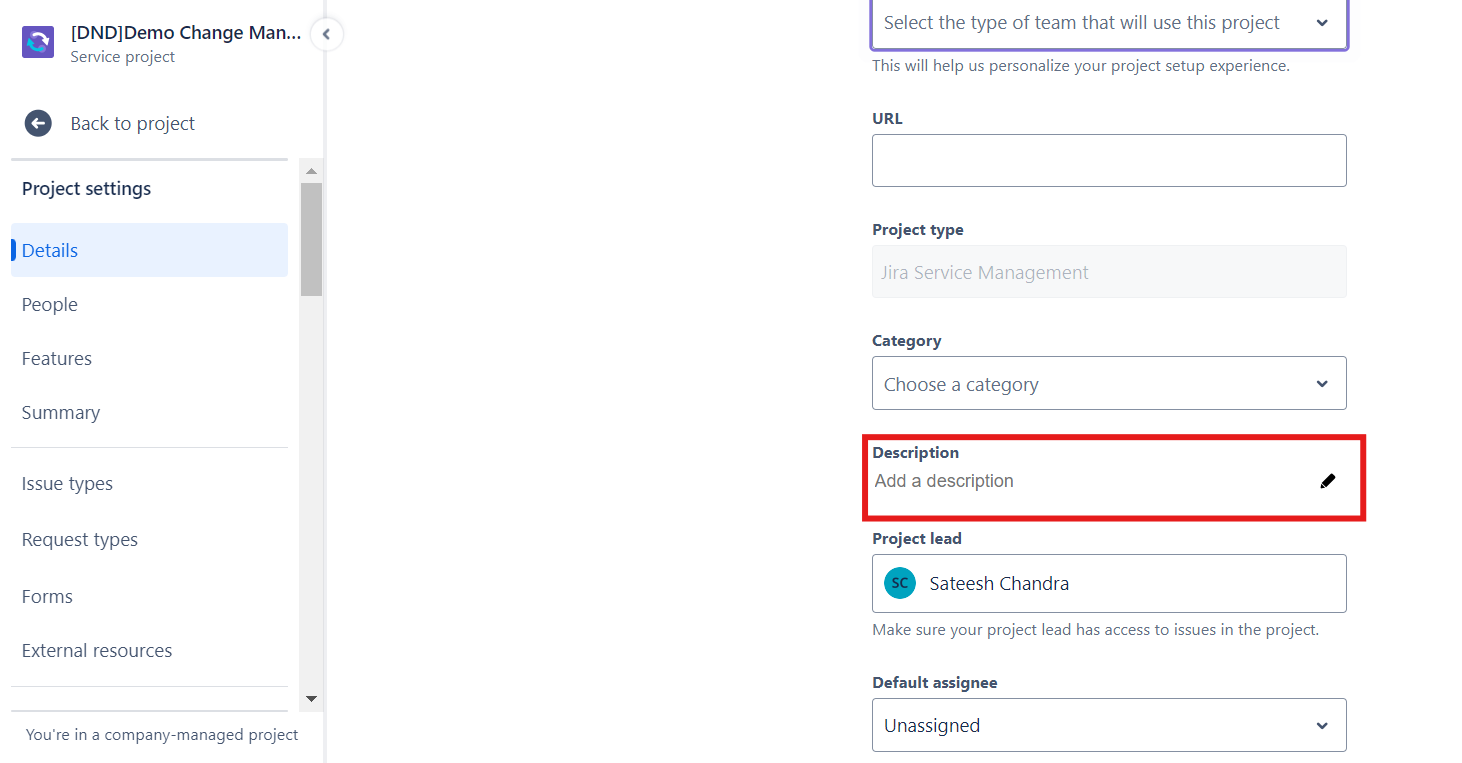Click the Category dropdown chevron icon
Screen dimensions: 1462x763
(1322, 383)
